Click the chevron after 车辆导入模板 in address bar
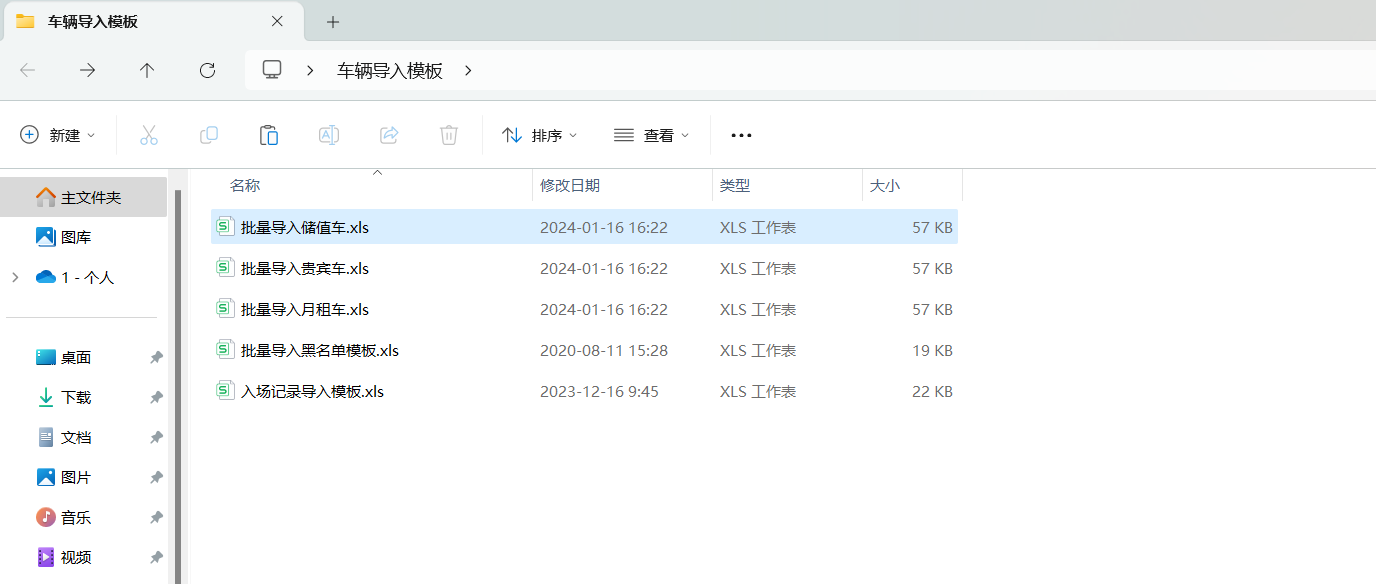1376x584 pixels. click(468, 70)
